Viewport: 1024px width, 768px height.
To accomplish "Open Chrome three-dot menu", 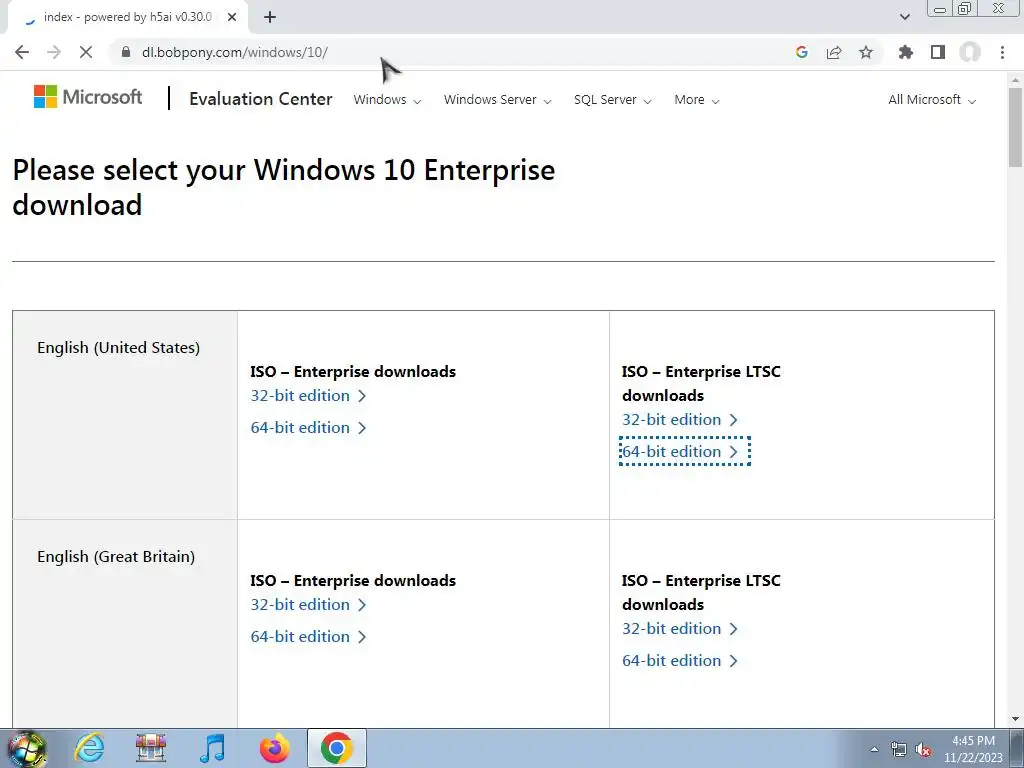I will (x=1002, y=52).
